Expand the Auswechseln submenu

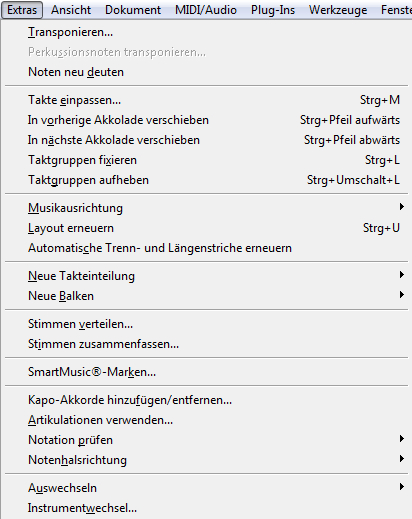point(206,488)
